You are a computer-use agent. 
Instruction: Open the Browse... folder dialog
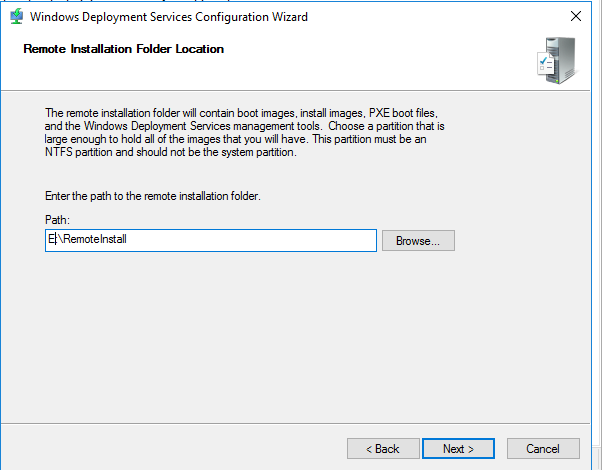click(418, 241)
